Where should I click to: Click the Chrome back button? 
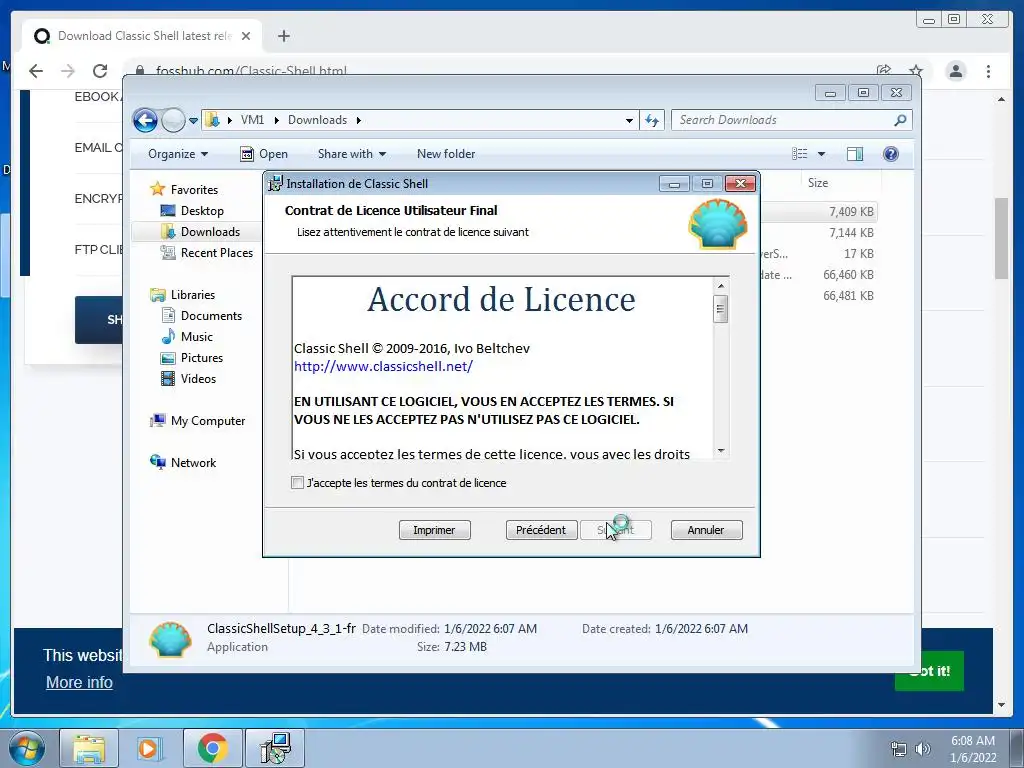36,71
